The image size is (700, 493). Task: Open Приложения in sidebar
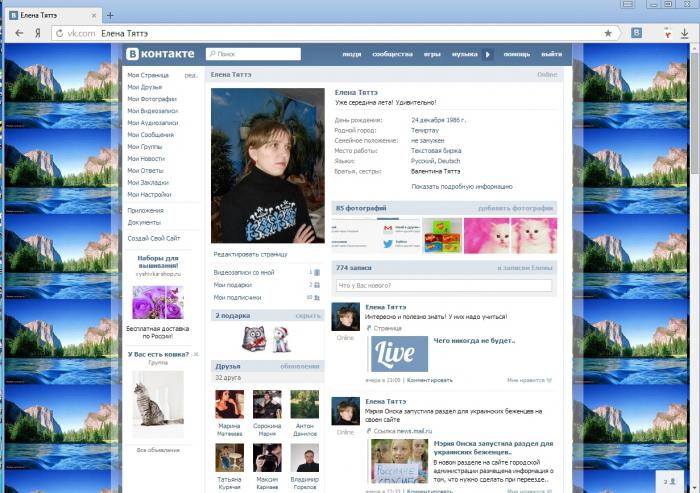(146, 210)
